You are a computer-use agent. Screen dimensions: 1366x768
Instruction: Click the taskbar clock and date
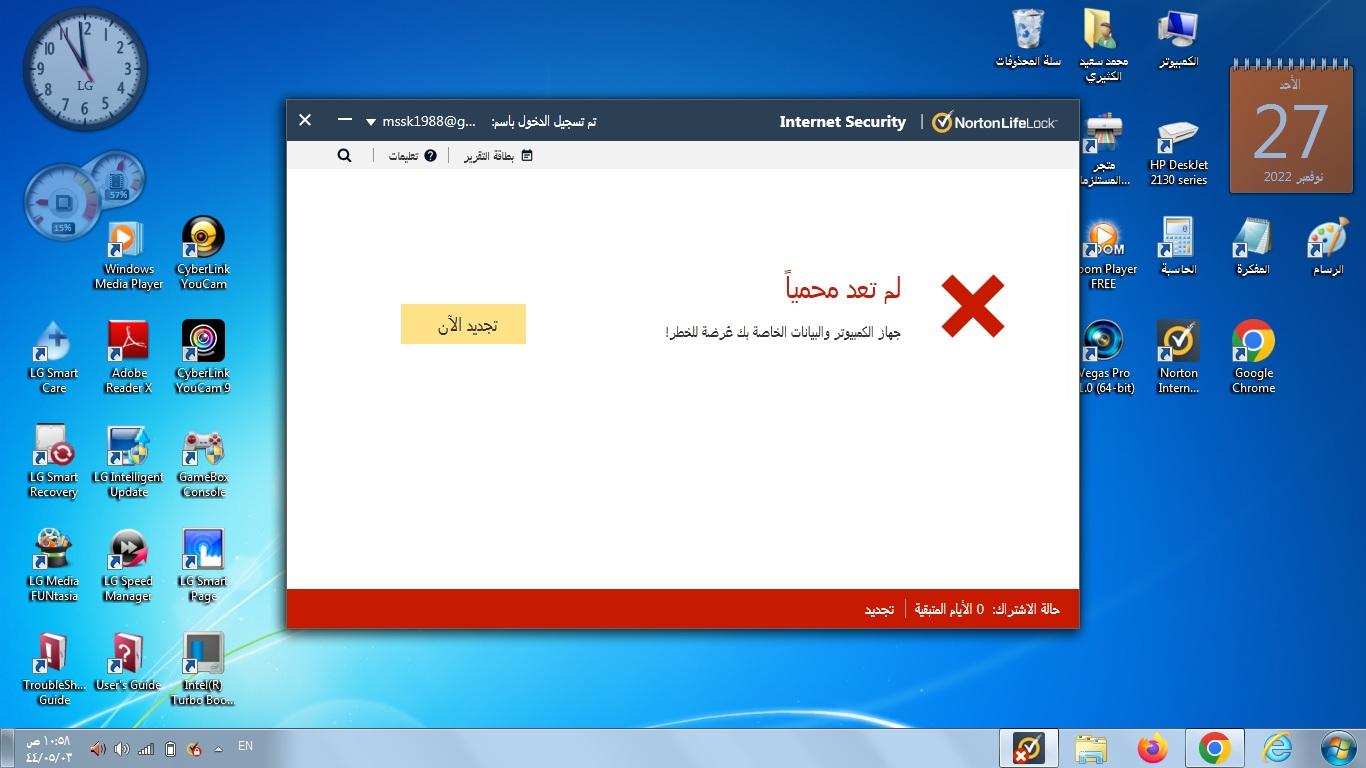48,748
